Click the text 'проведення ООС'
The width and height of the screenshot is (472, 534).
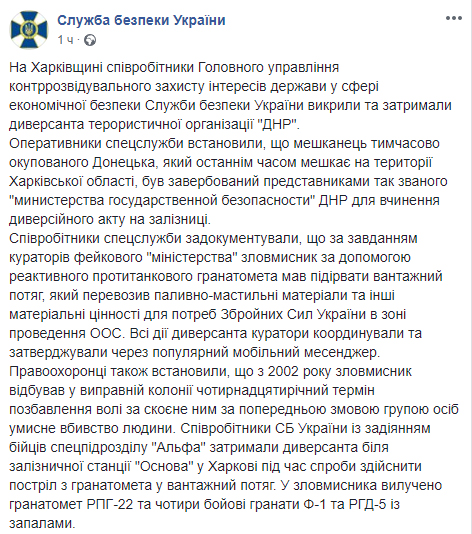pyautogui.click(x=65, y=333)
